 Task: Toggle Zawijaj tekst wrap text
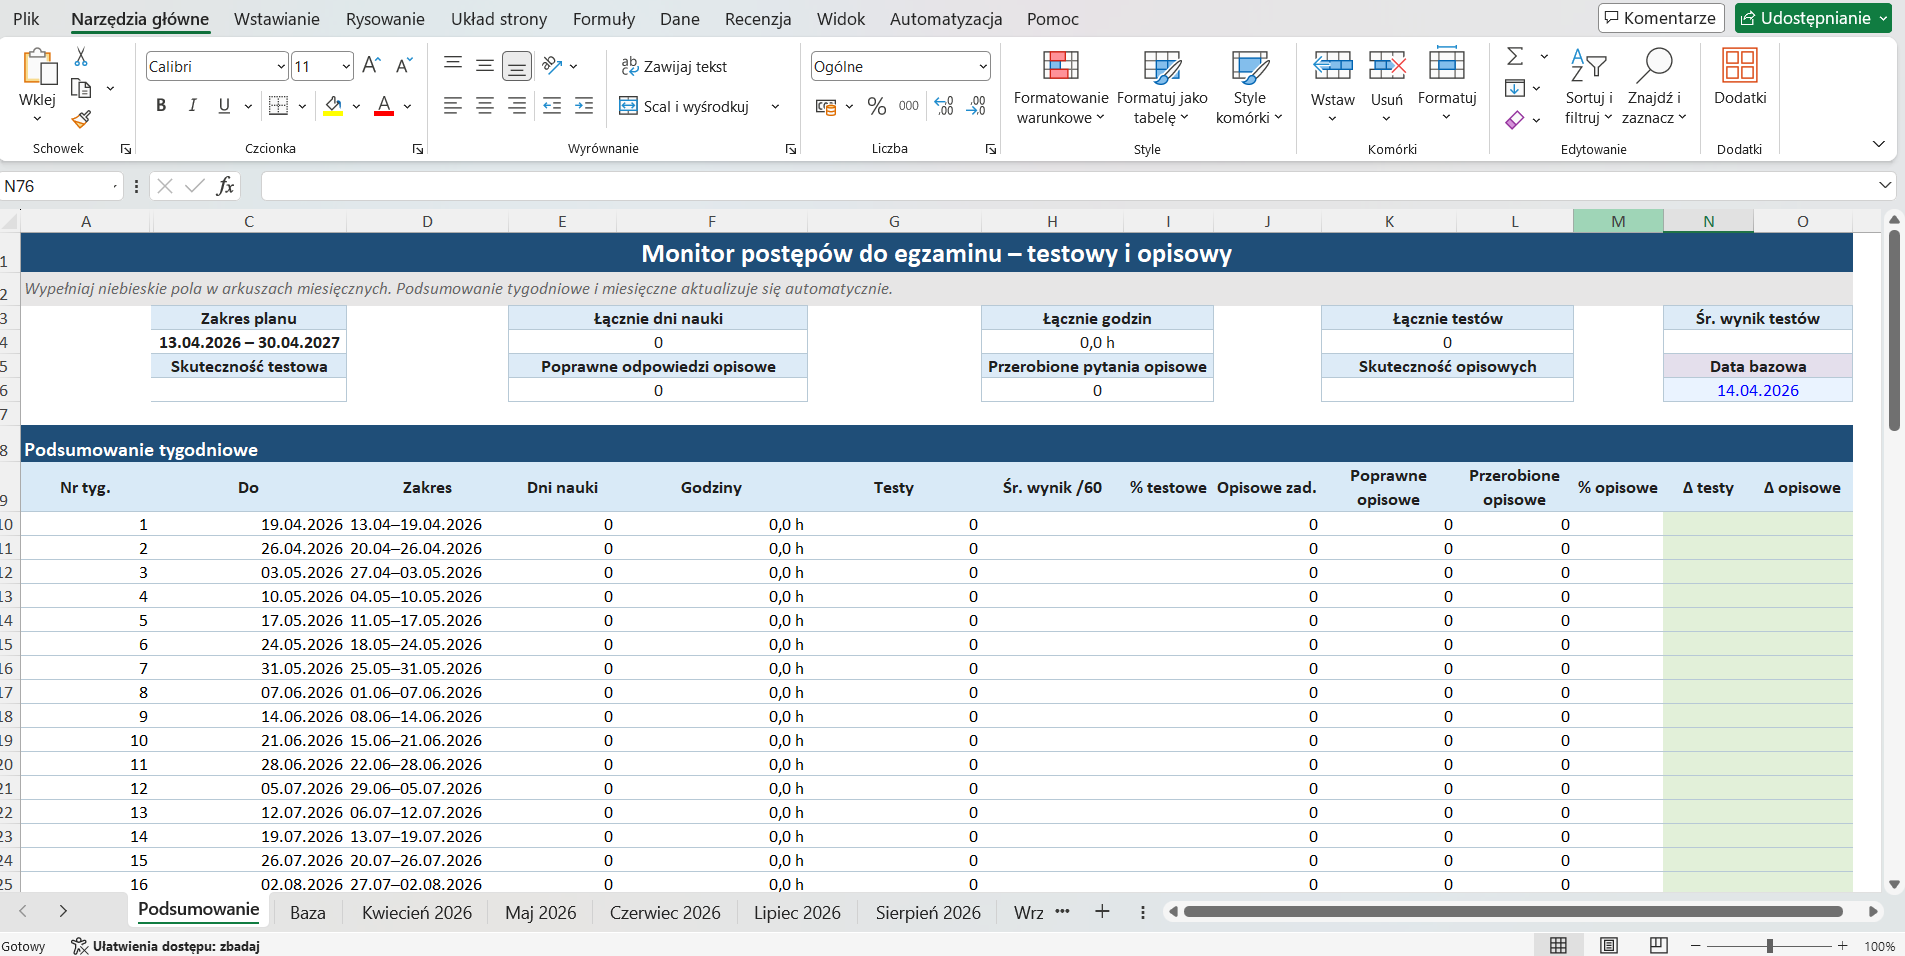tap(674, 66)
